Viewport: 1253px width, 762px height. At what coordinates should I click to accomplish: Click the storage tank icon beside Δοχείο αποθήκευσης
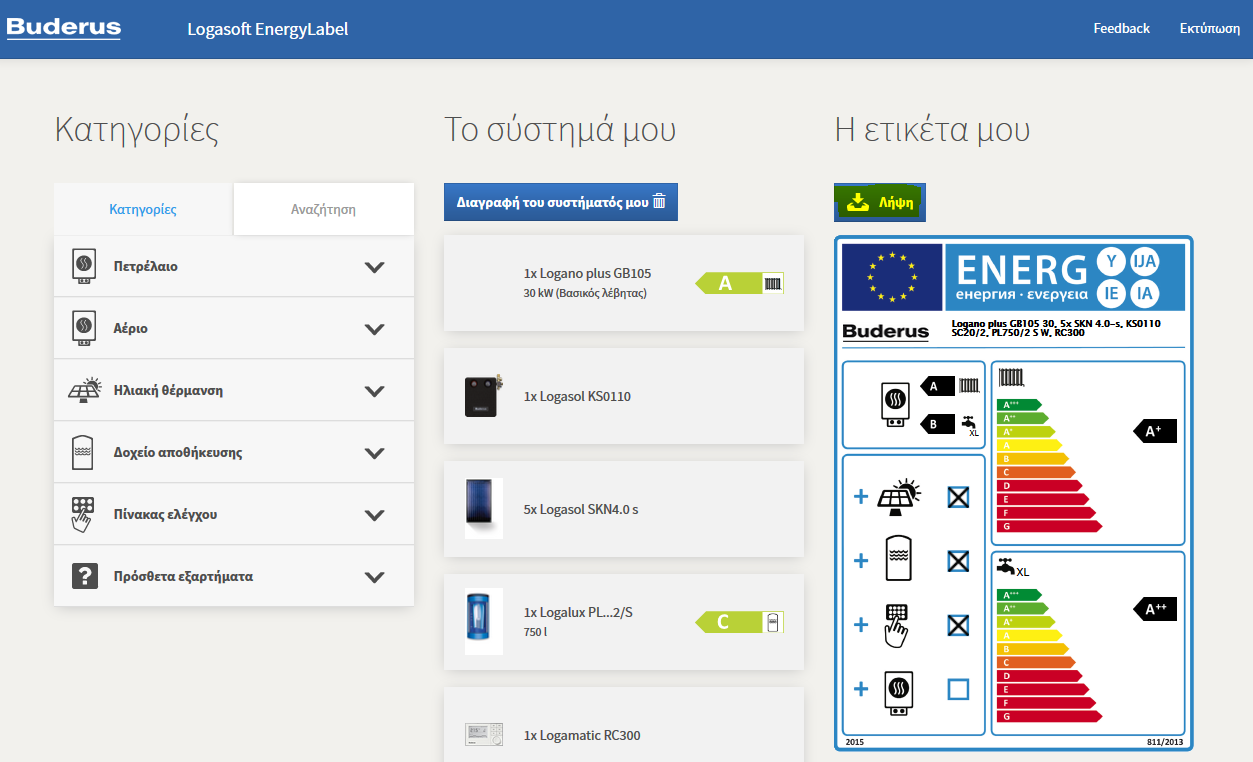coord(84,452)
